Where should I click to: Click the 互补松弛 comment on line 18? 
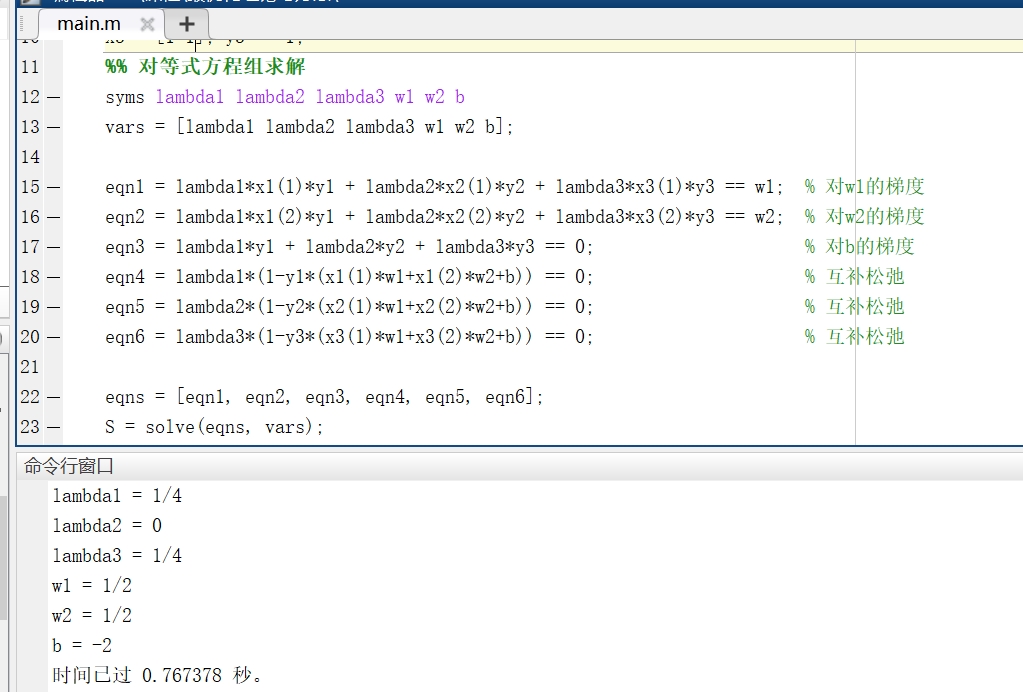pos(855,277)
